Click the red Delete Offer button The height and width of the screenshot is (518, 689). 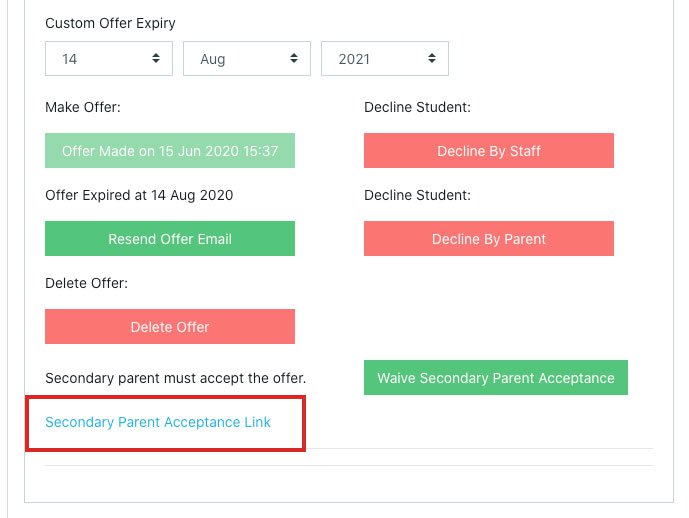pos(170,327)
